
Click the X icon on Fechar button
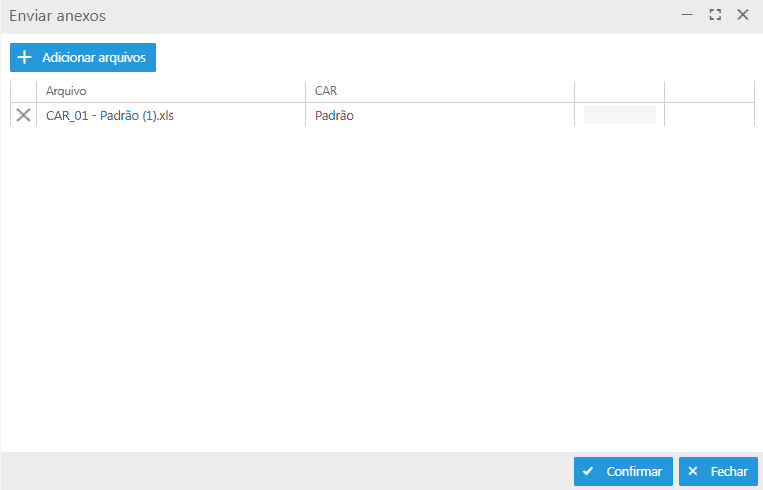(693, 471)
